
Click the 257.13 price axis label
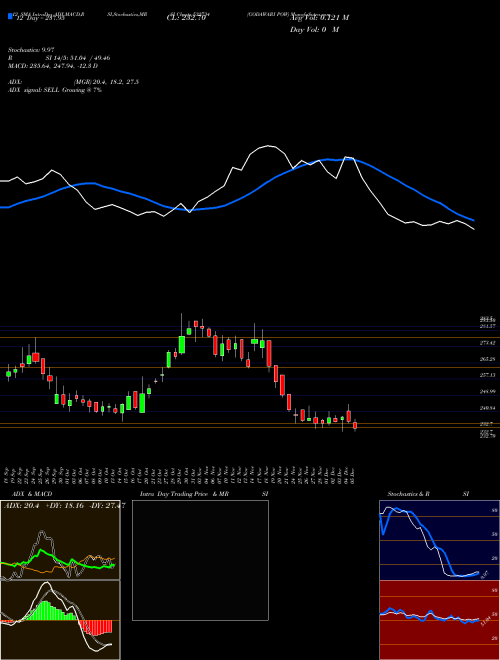click(487, 375)
